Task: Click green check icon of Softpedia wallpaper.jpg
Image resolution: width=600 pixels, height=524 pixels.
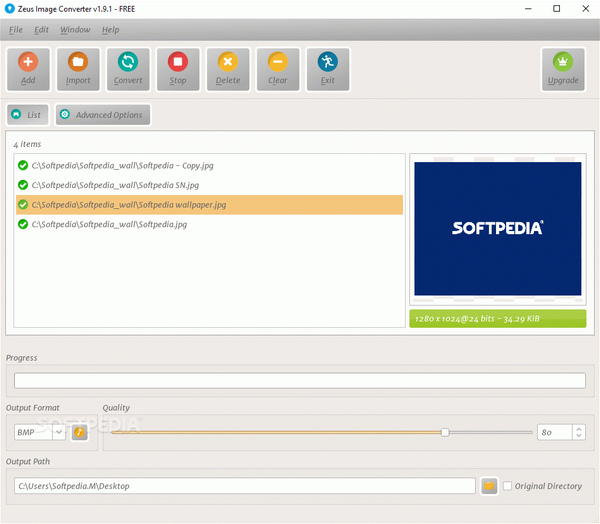Action: 23,205
